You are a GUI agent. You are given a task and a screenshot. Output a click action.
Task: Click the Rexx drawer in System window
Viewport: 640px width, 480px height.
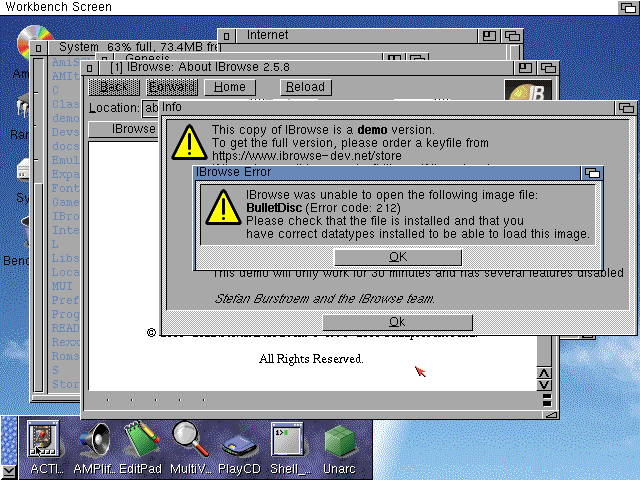coord(65,342)
